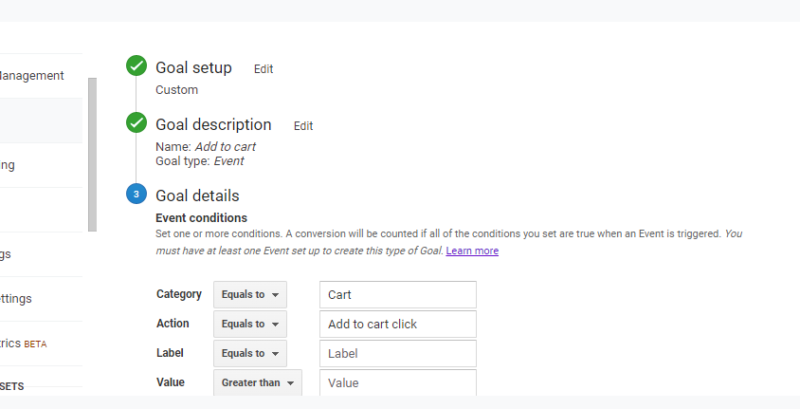Image resolution: width=800 pixels, height=409 pixels.
Task: Select the empty Value input field
Action: pos(397,383)
